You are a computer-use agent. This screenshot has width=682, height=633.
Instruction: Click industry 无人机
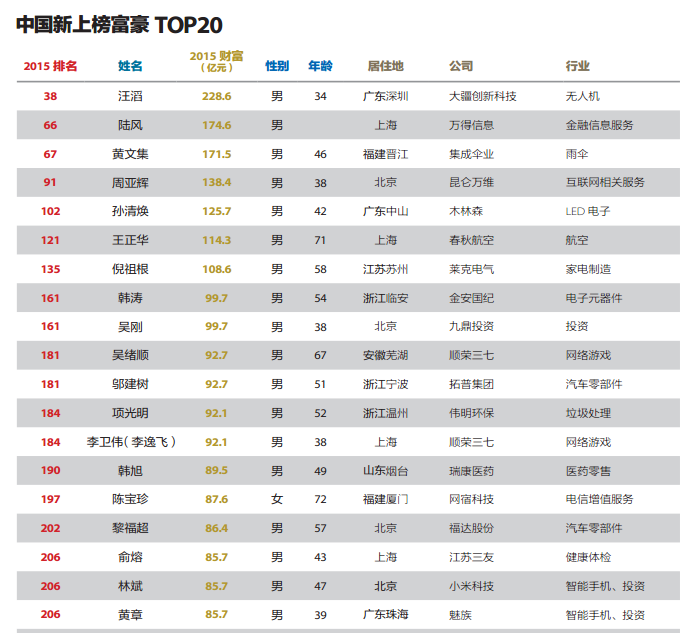(x=582, y=96)
